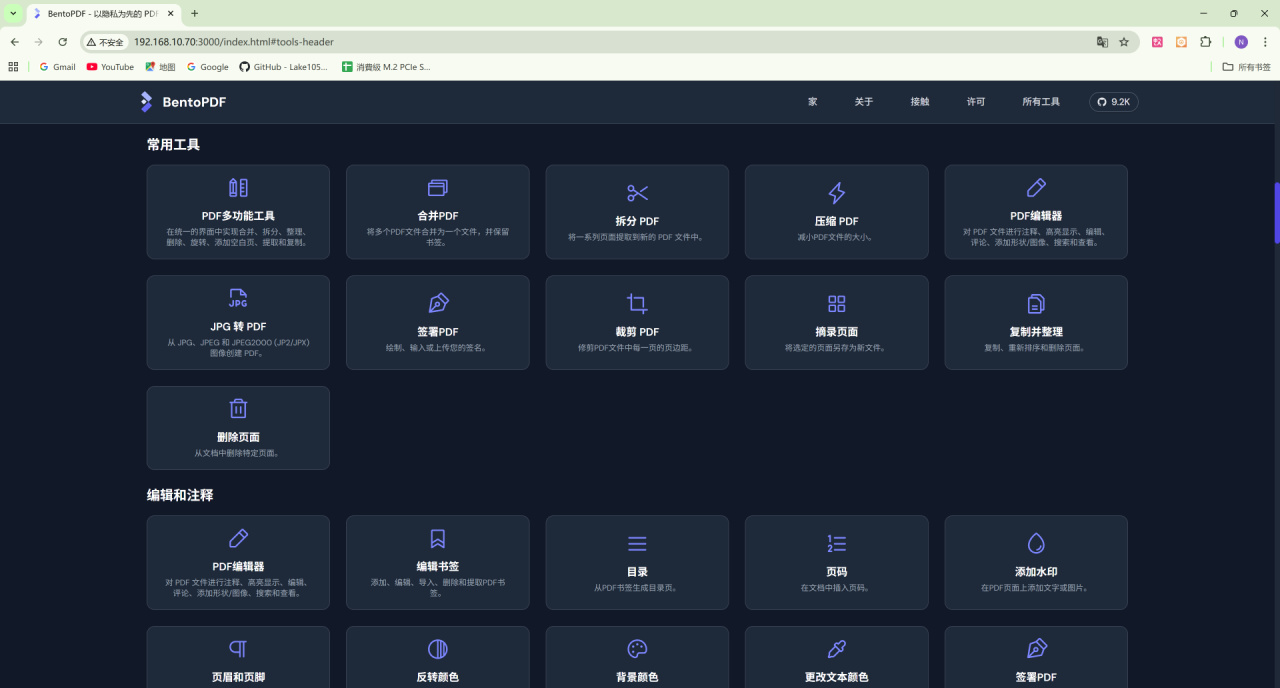Open the 删除页面 tool card title
Image resolution: width=1280 pixels, height=688 pixels.
click(x=238, y=437)
